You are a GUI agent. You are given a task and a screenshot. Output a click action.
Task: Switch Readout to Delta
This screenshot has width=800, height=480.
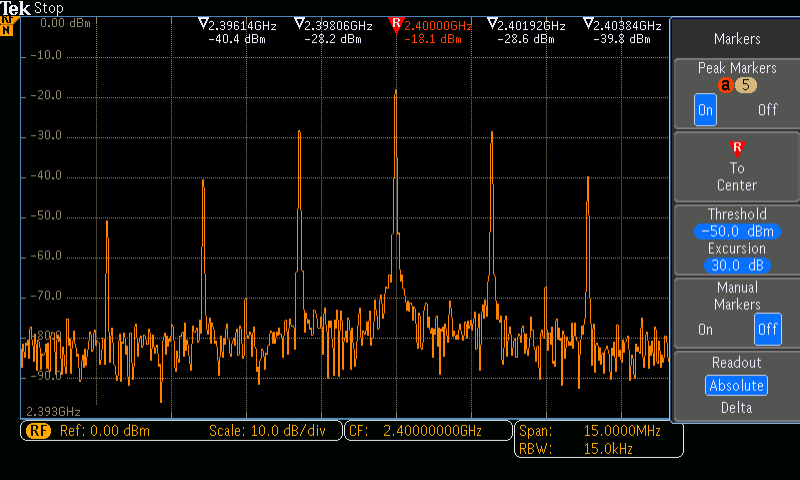tap(736, 407)
